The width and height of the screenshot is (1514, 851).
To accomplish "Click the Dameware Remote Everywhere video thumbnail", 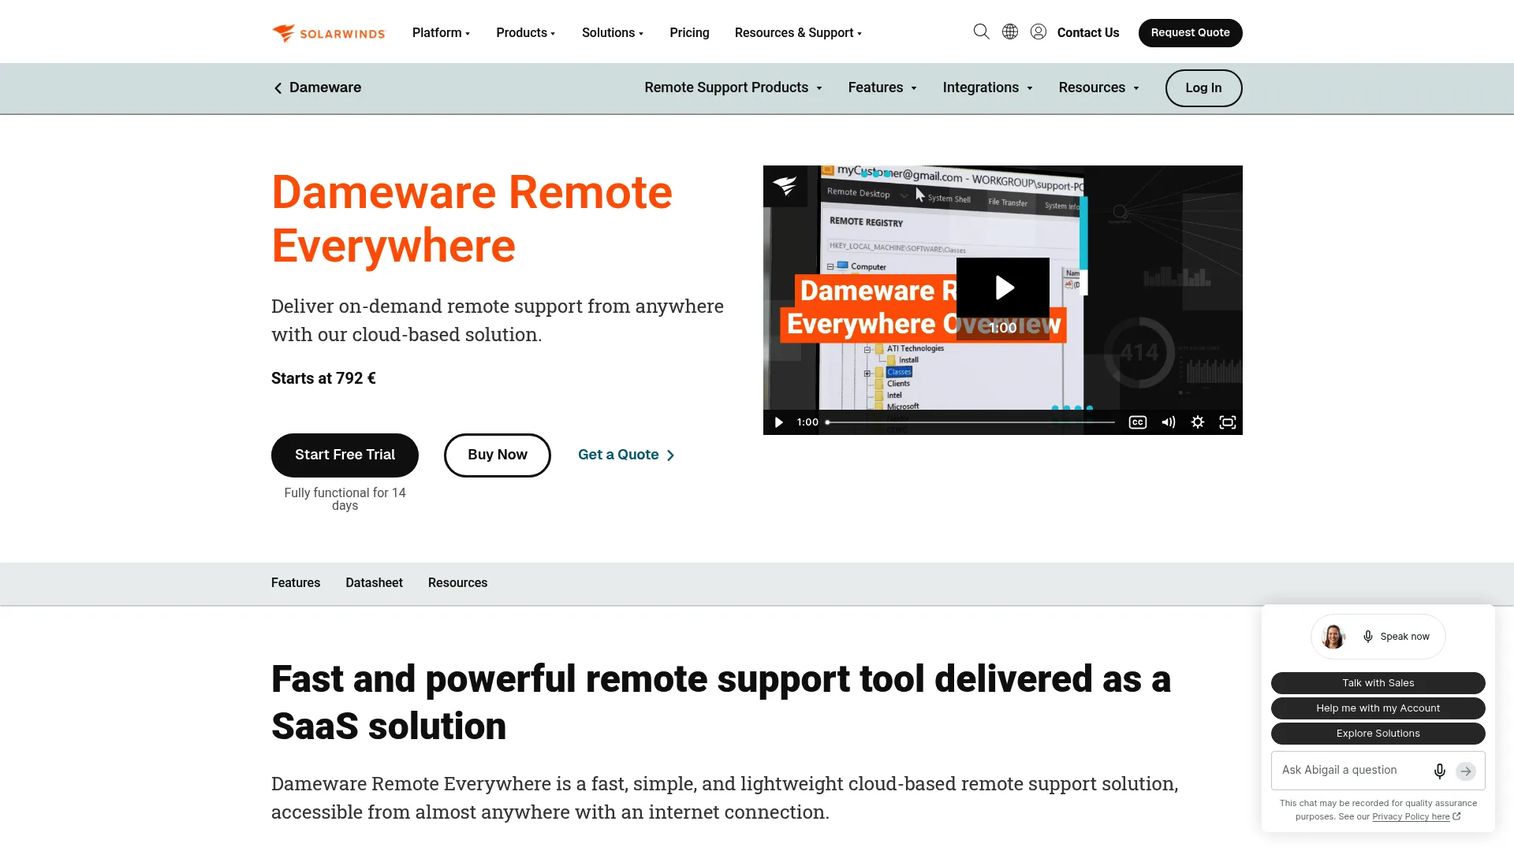I will (1003, 300).
